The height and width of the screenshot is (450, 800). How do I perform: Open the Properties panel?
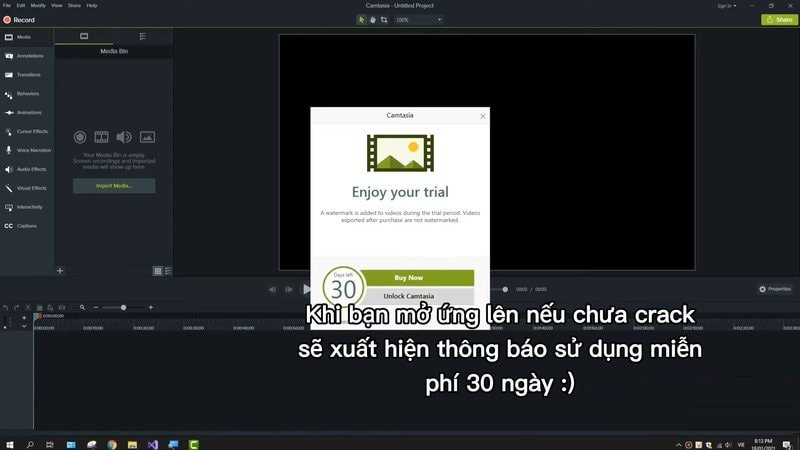point(774,289)
